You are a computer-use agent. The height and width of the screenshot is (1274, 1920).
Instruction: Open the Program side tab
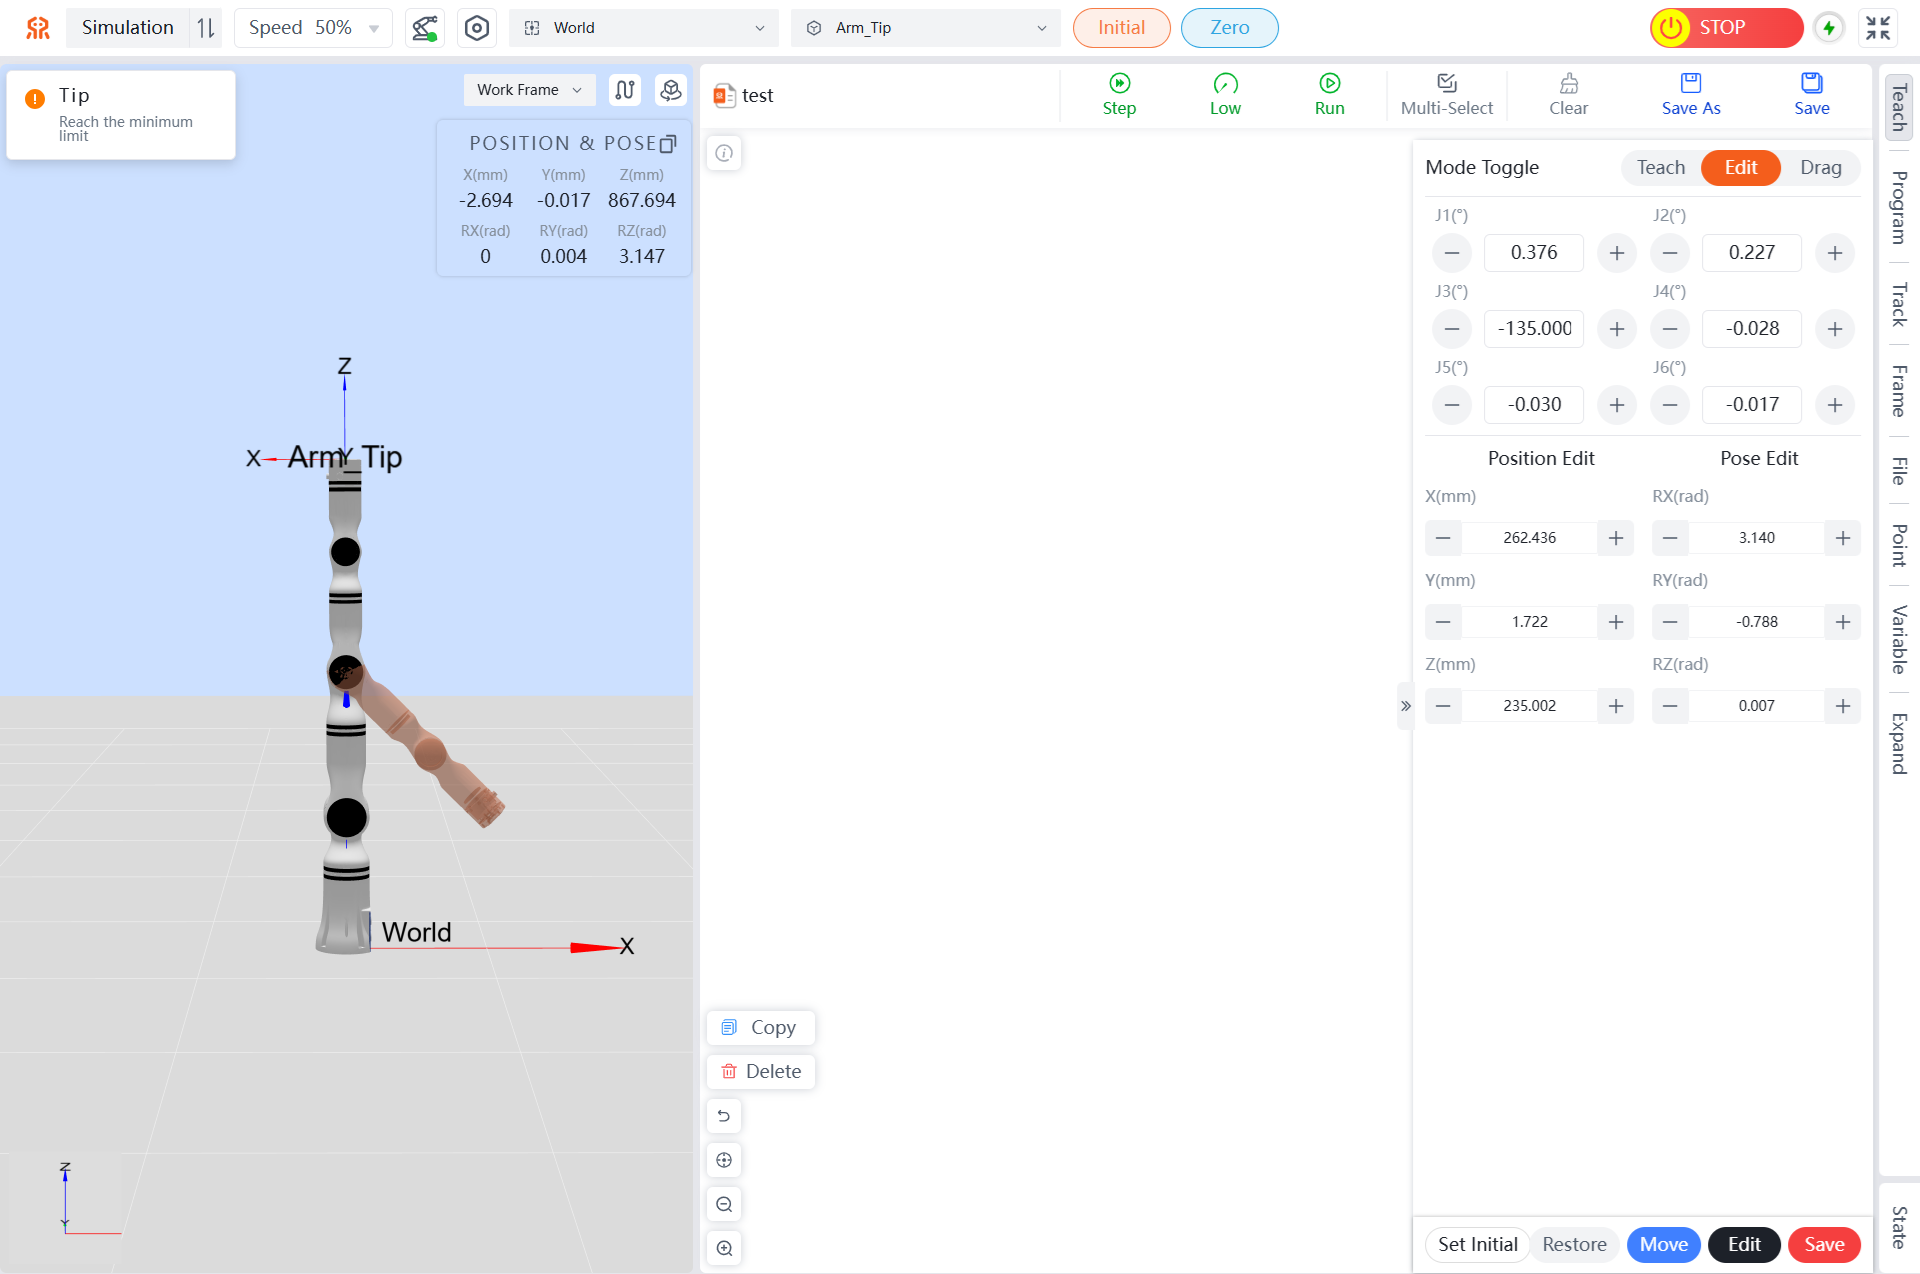pyautogui.click(x=1898, y=208)
